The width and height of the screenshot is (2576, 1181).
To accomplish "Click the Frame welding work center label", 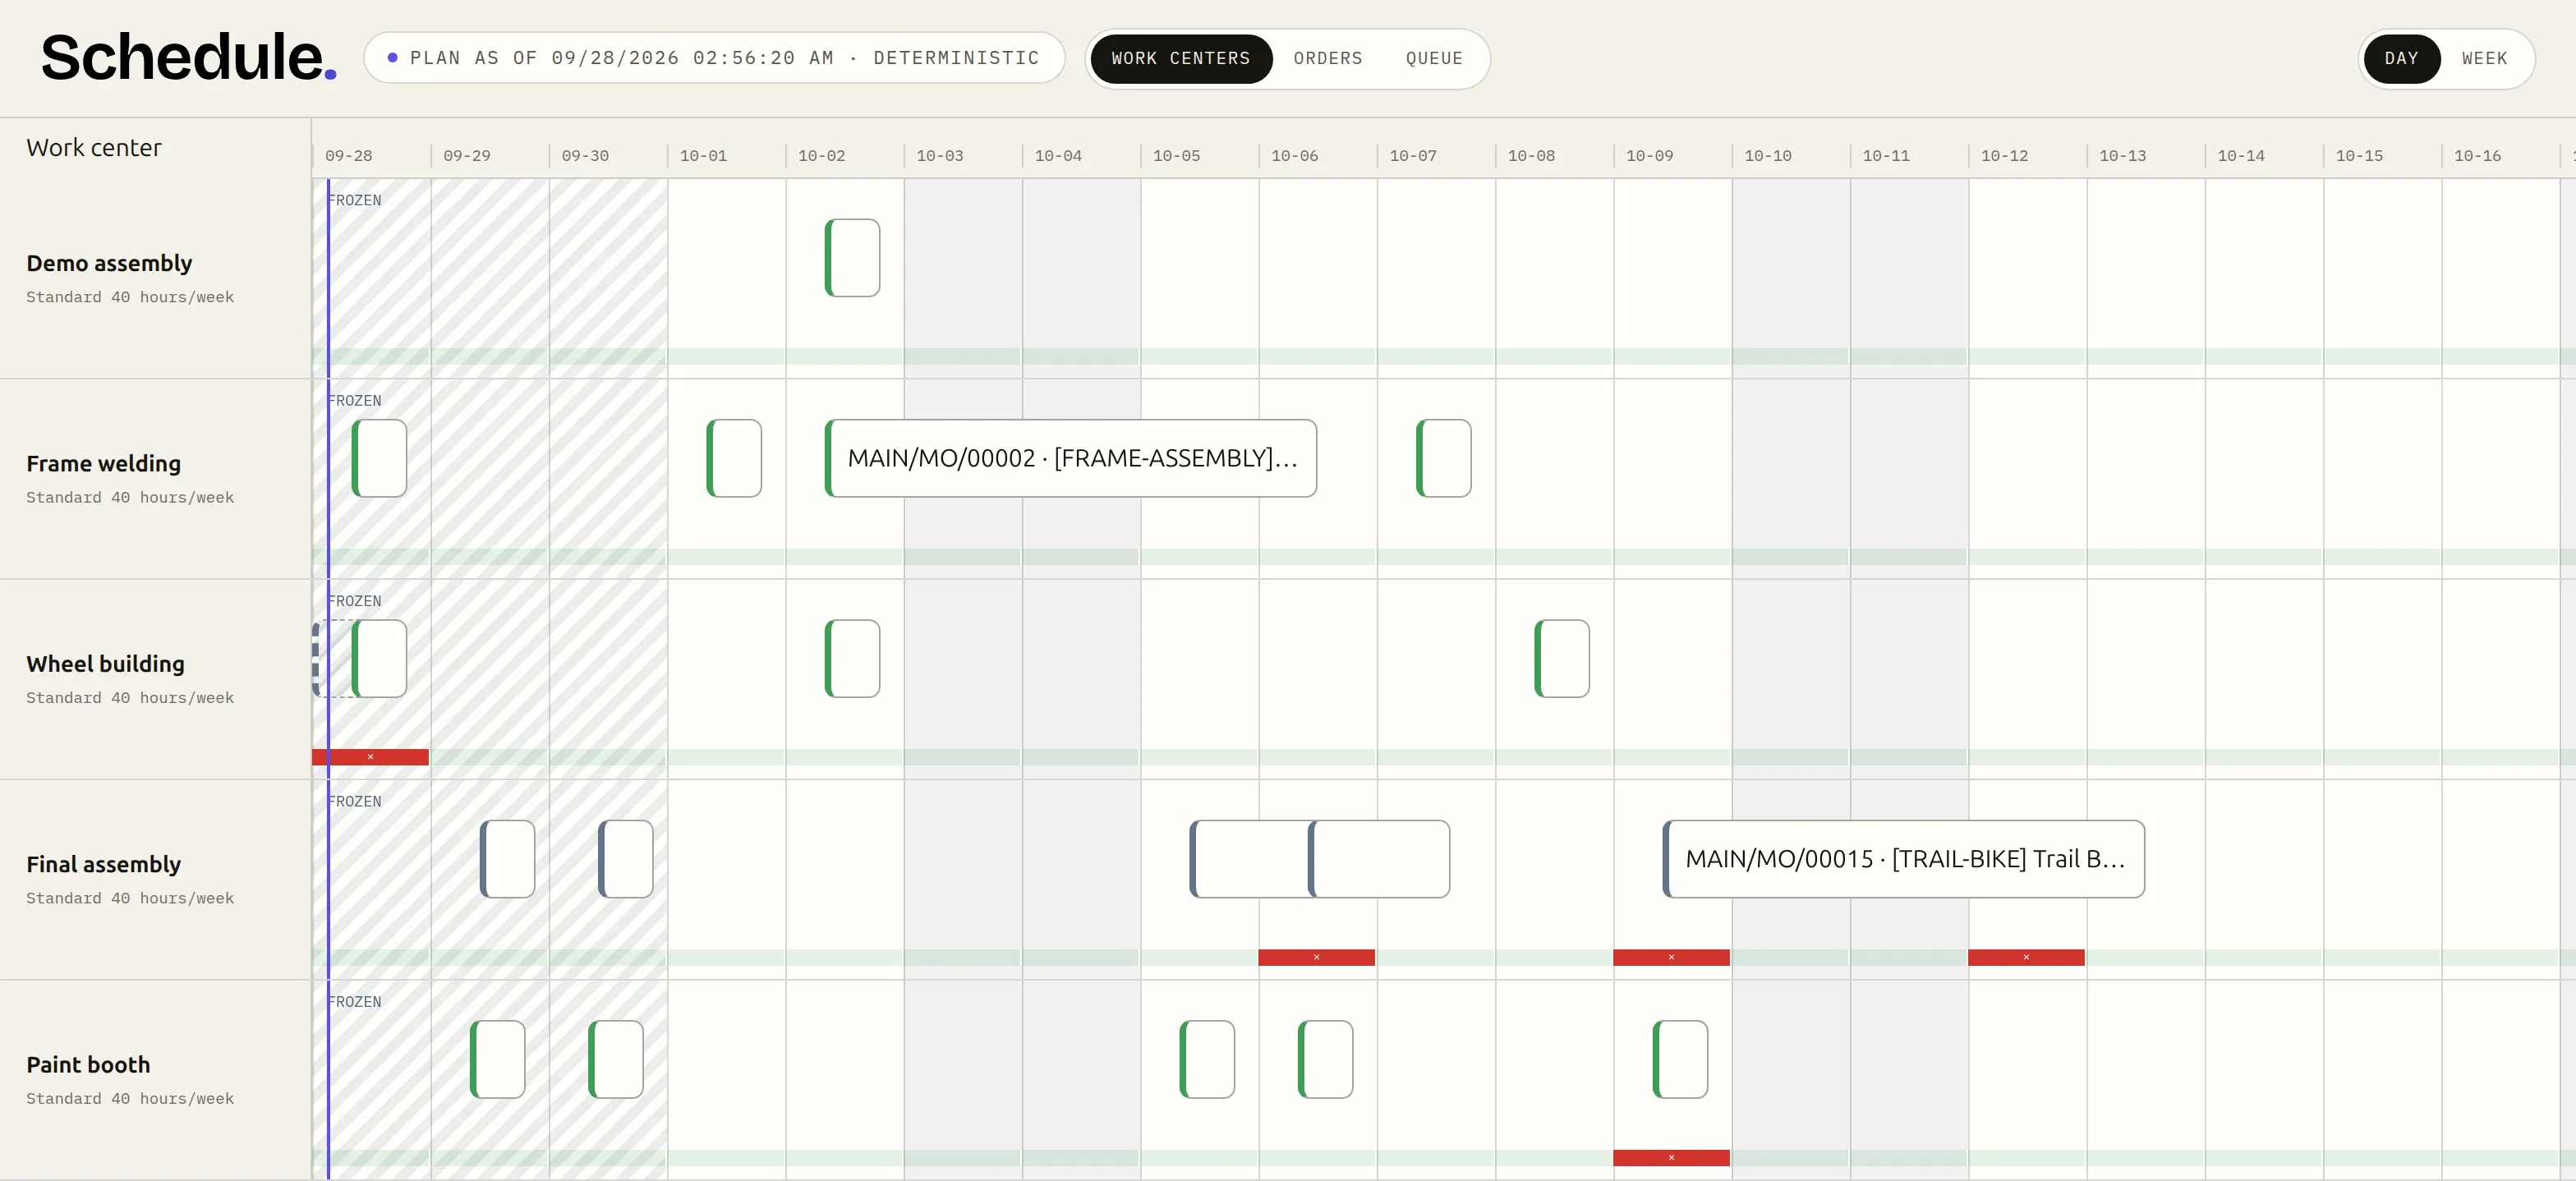I will 104,464.
